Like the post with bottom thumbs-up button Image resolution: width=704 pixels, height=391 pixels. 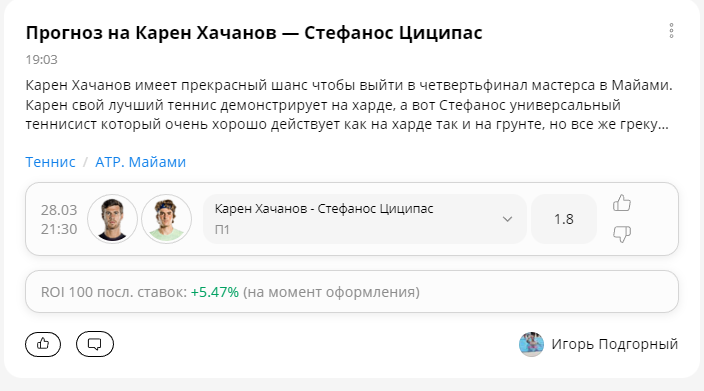(43, 344)
